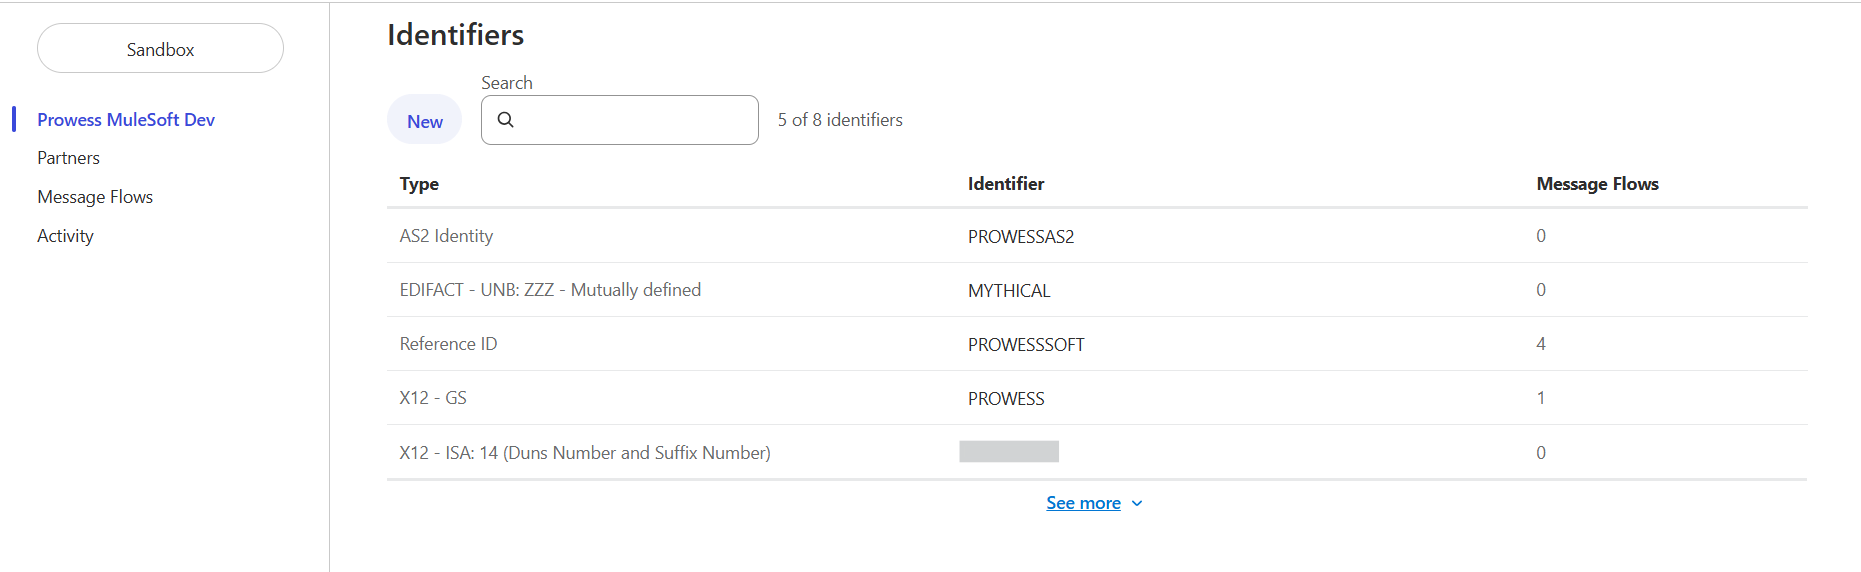Navigate to Message Flows in sidebar
The image size is (1861, 572).
point(95,197)
